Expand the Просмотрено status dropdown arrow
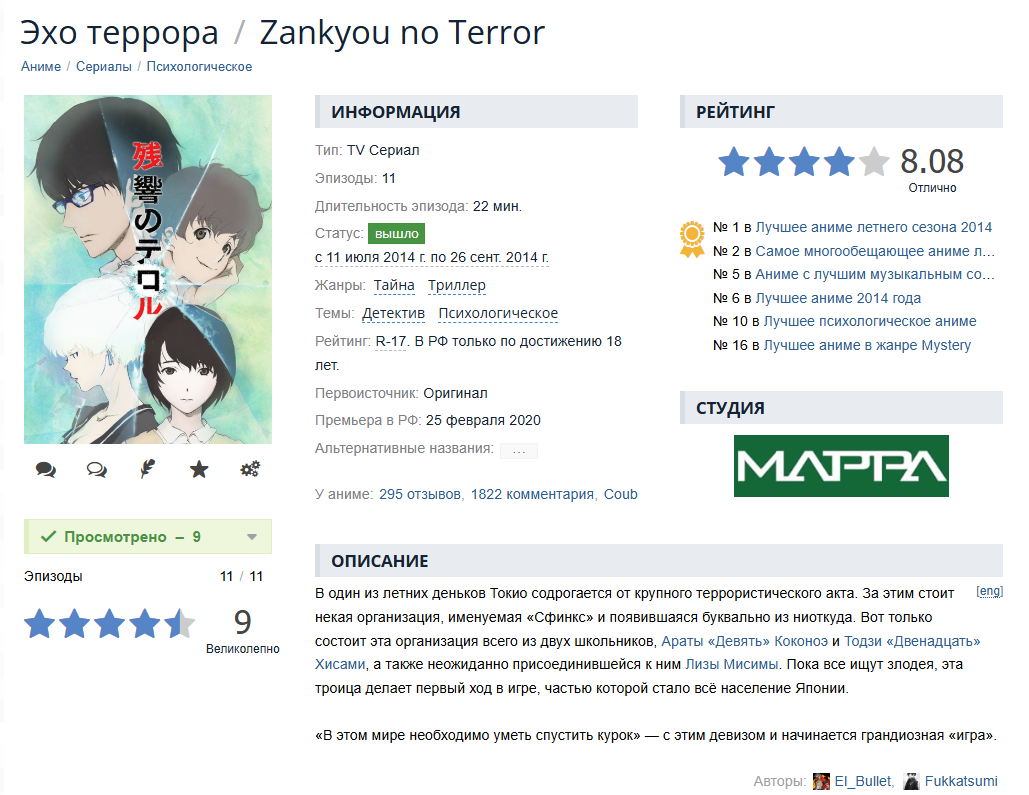This screenshot has width=1029, height=795. (x=252, y=537)
